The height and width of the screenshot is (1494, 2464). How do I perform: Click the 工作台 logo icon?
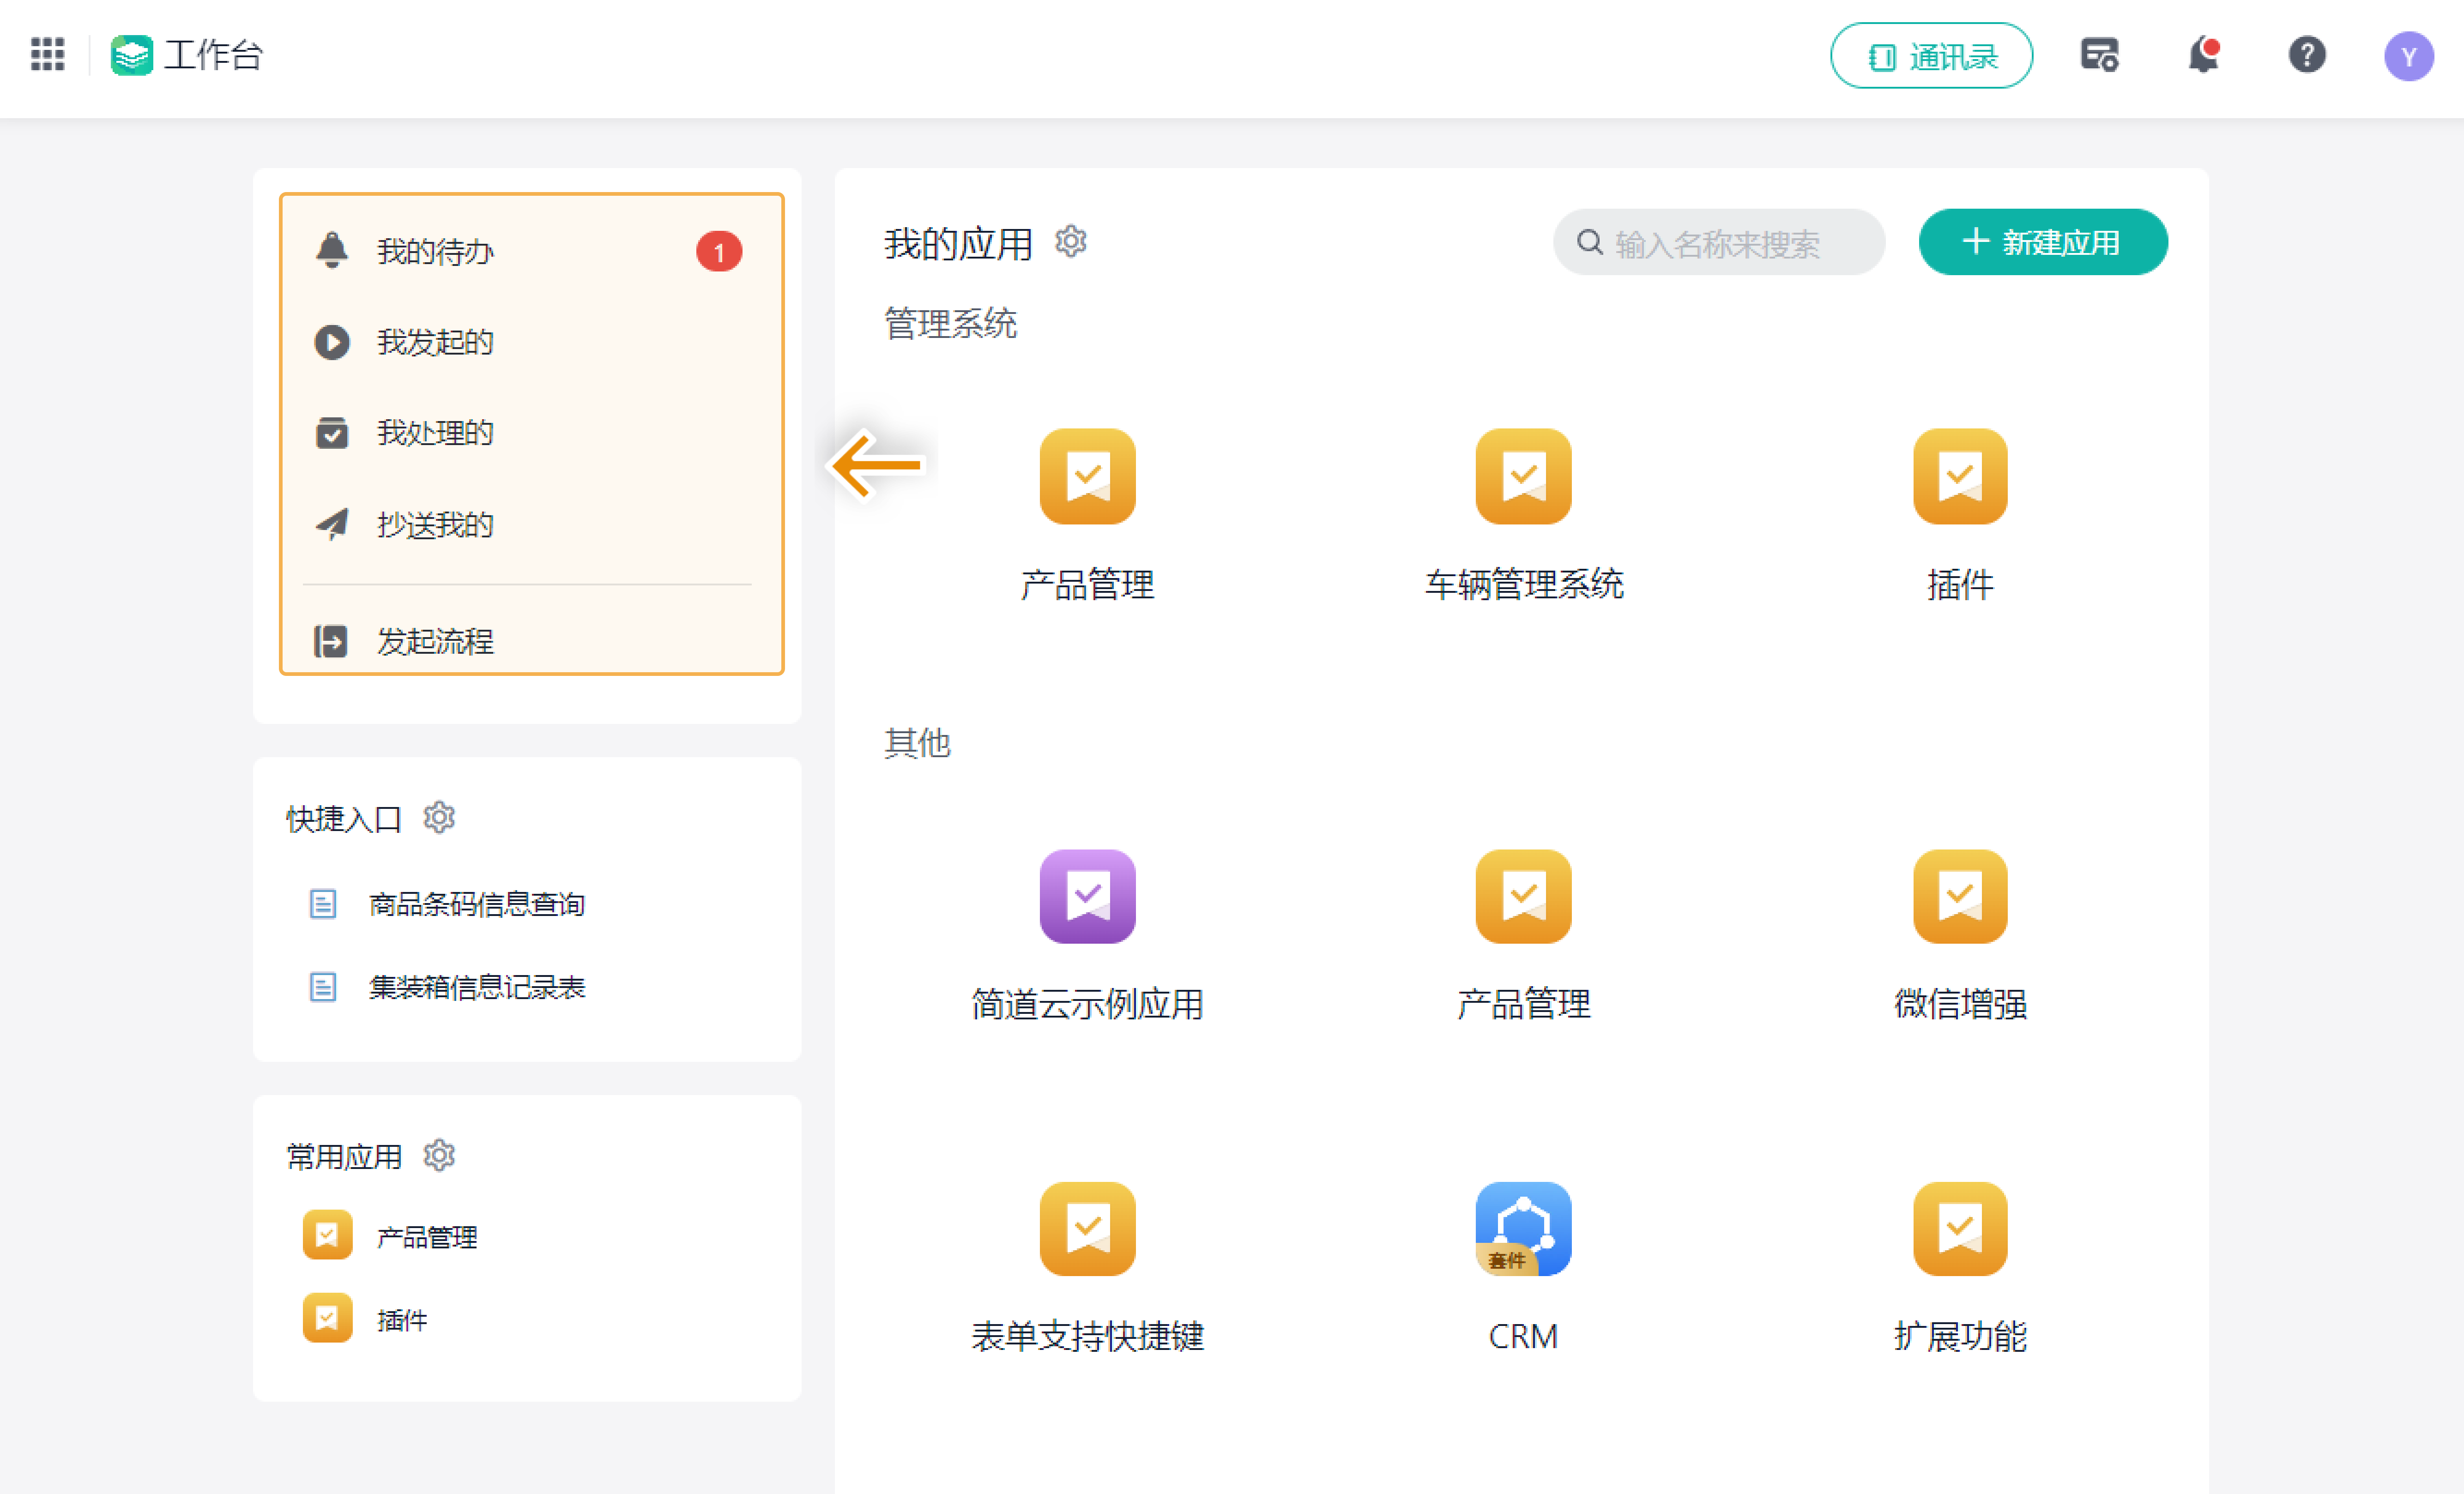(x=131, y=55)
